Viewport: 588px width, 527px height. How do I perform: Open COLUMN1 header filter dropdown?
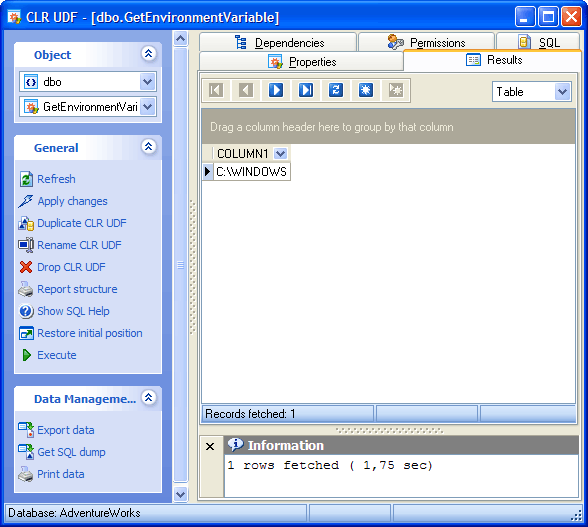point(280,153)
